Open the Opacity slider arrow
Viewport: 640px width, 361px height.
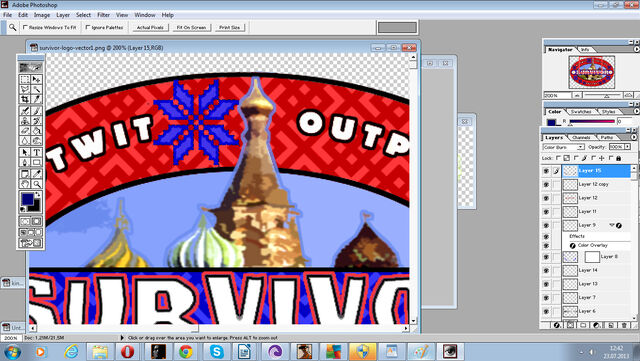(x=627, y=147)
